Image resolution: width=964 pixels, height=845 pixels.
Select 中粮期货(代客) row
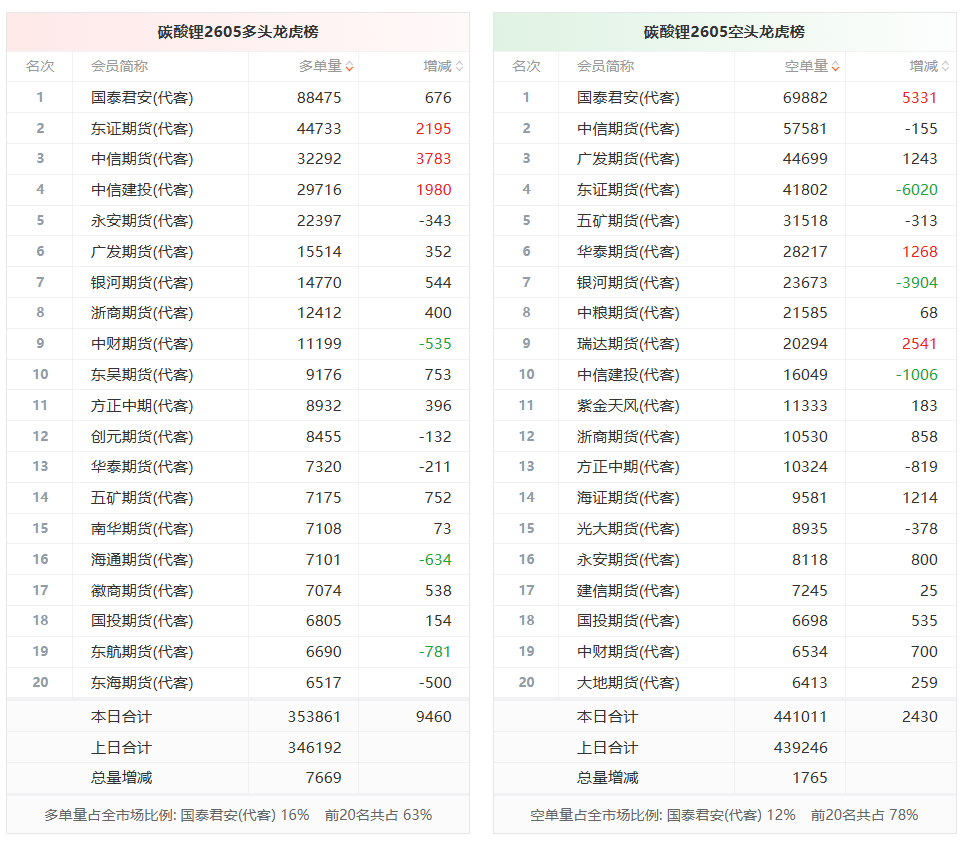(x=724, y=313)
